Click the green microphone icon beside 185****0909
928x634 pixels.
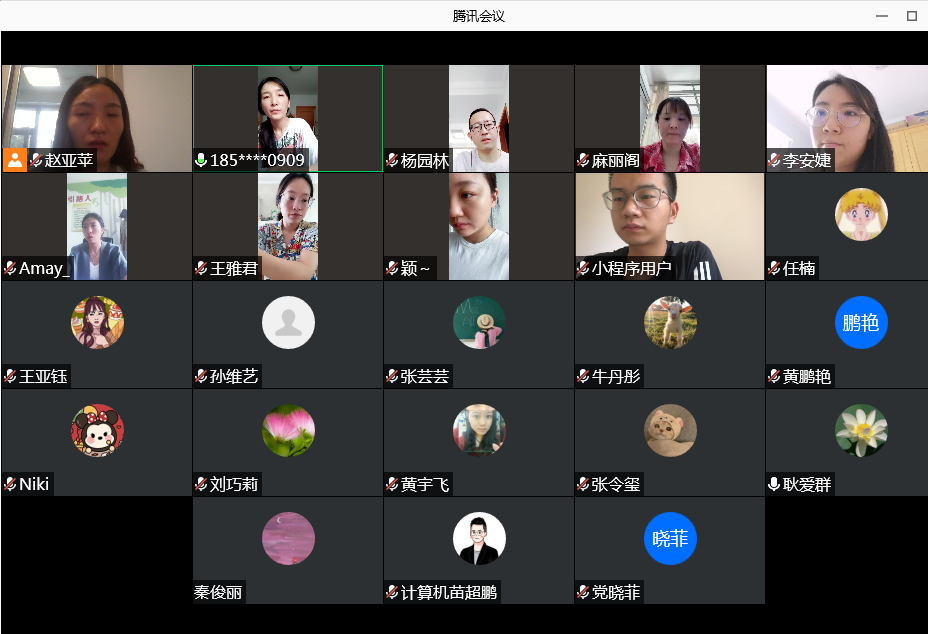pyautogui.click(x=201, y=160)
